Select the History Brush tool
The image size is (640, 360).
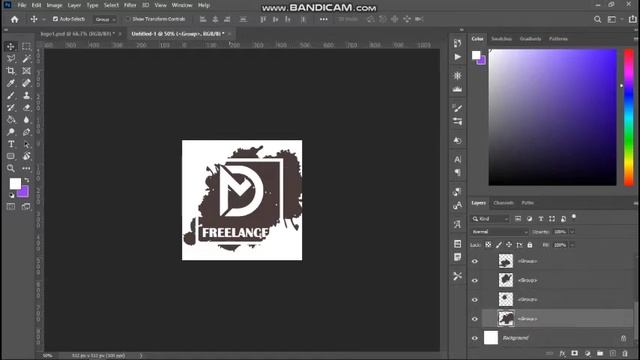[x=11, y=108]
